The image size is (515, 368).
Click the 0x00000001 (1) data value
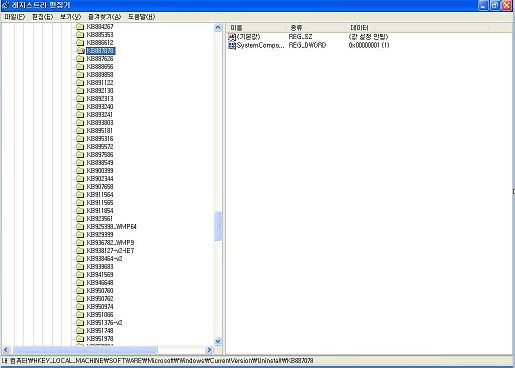(x=369, y=45)
